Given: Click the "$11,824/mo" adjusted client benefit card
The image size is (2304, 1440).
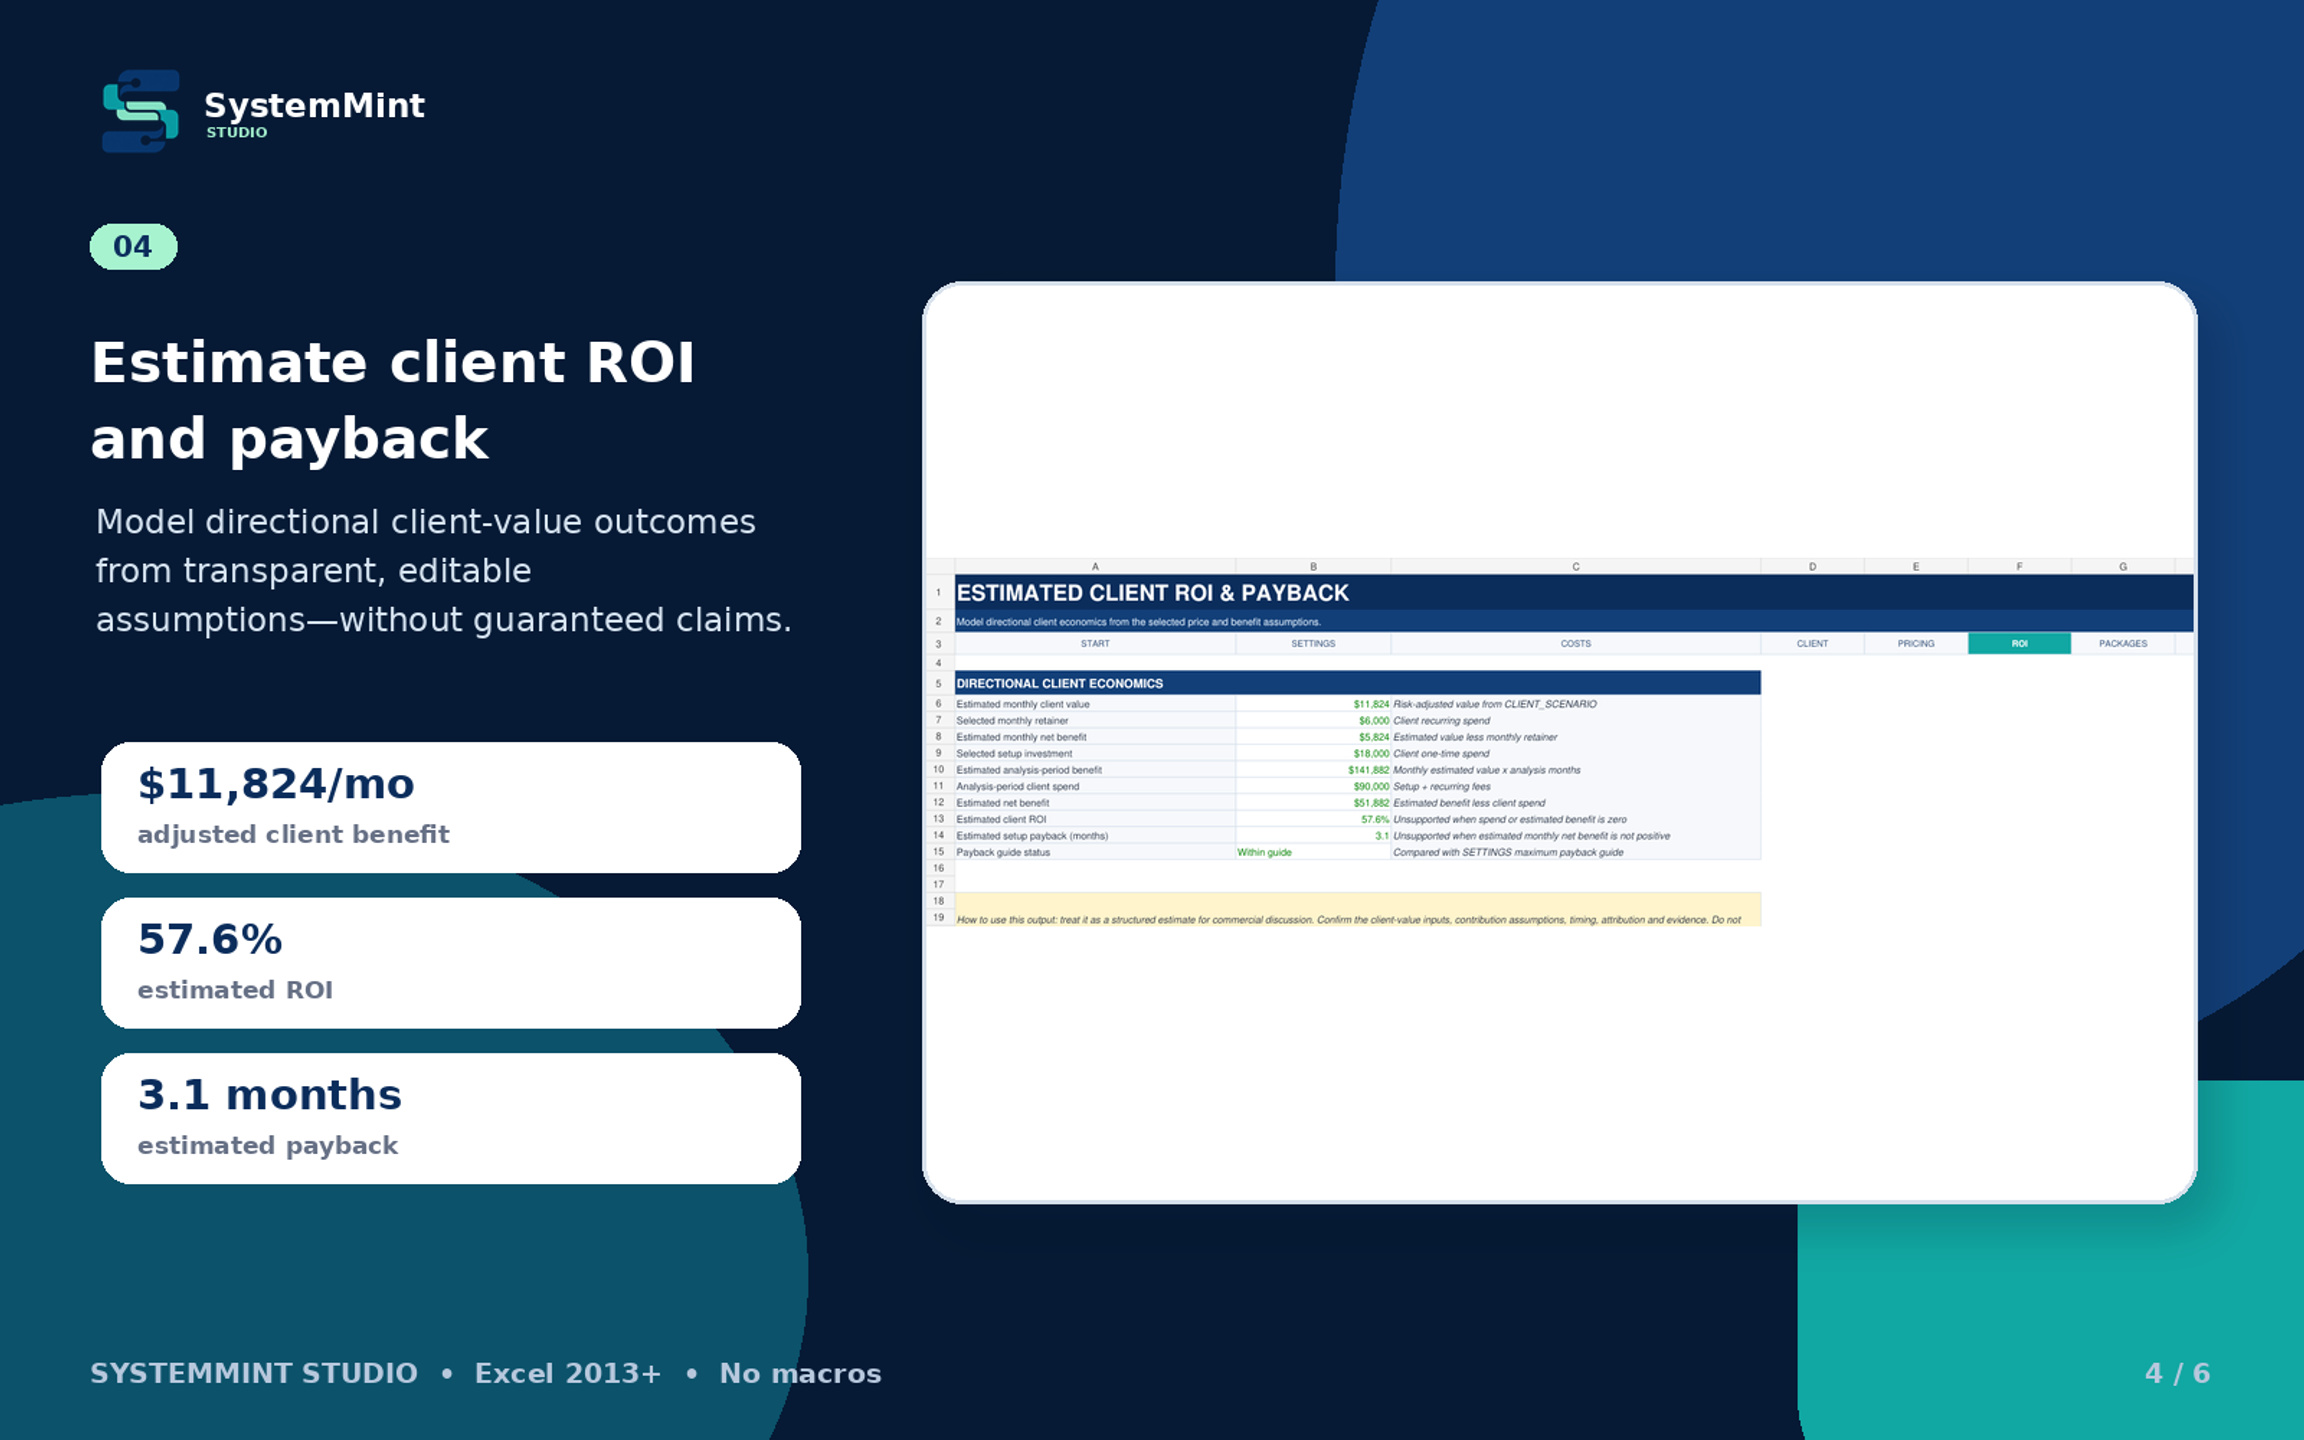Looking at the screenshot, I should click(x=451, y=807).
